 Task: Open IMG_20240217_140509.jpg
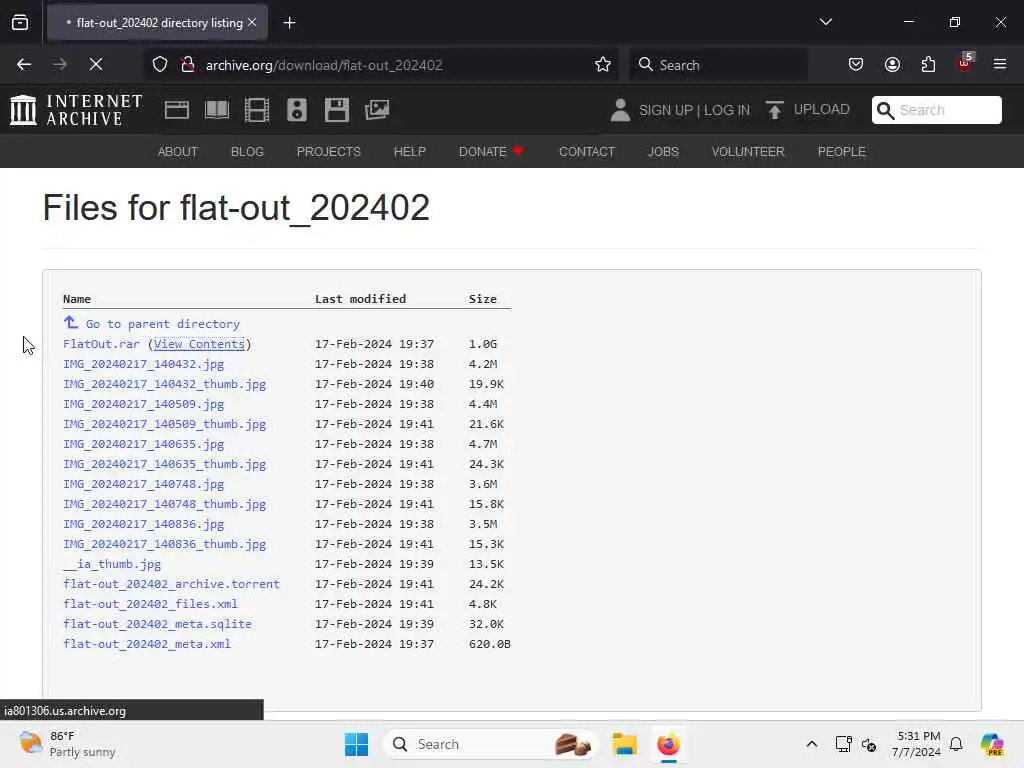144,404
